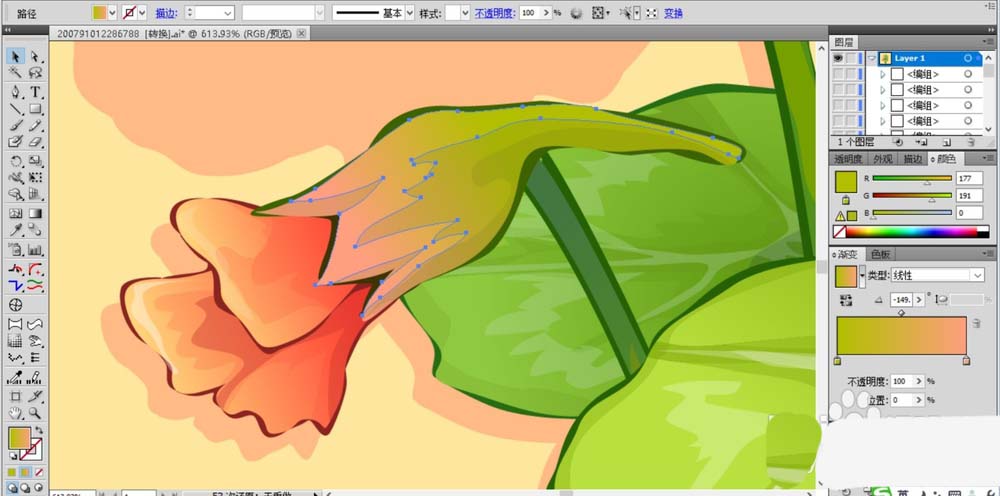The image size is (1000, 496).
Task: Select the Type (T) tool
Action: point(36,92)
